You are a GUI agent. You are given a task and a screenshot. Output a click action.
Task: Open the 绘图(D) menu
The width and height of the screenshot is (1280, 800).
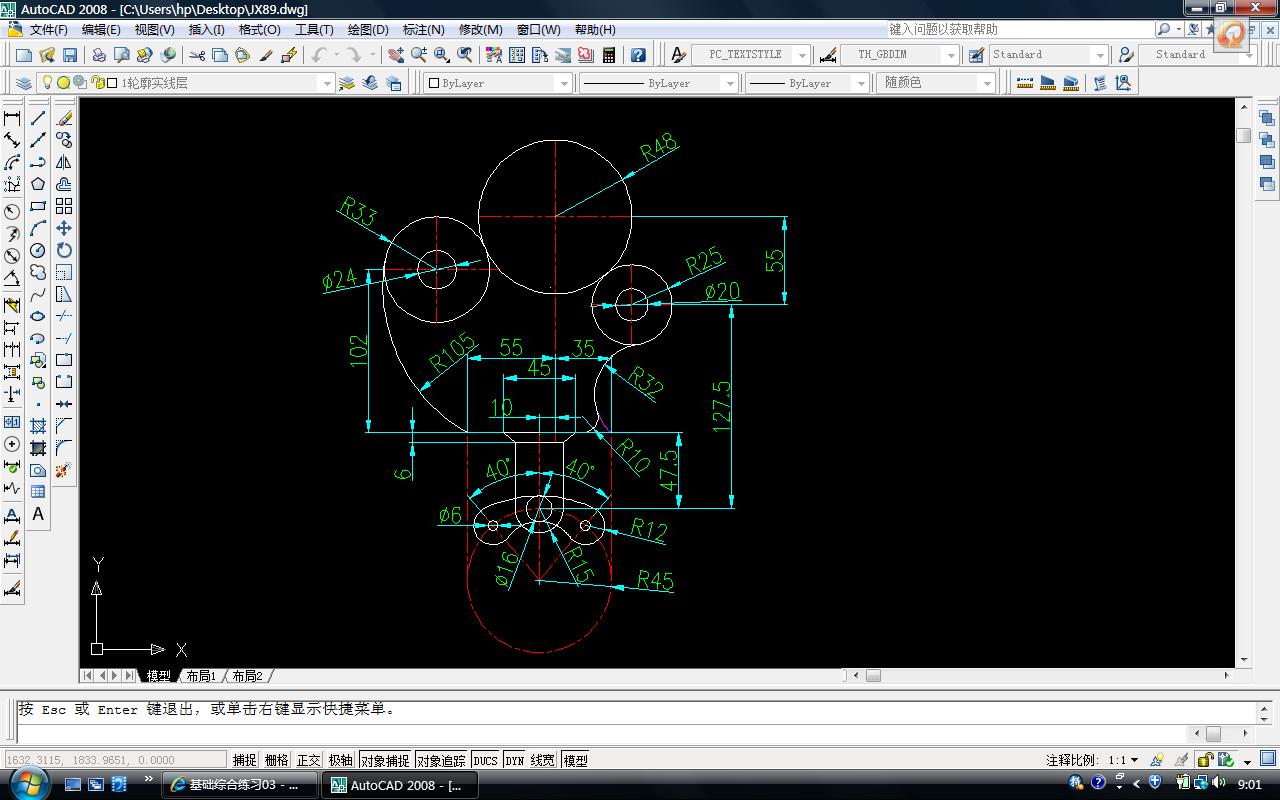pos(368,29)
